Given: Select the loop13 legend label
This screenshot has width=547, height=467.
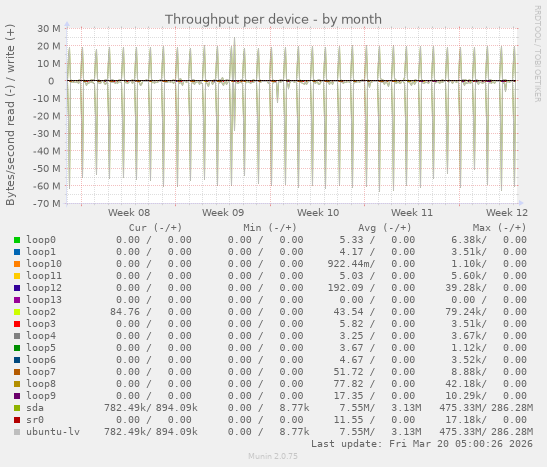Looking at the screenshot, I should (x=44, y=300).
